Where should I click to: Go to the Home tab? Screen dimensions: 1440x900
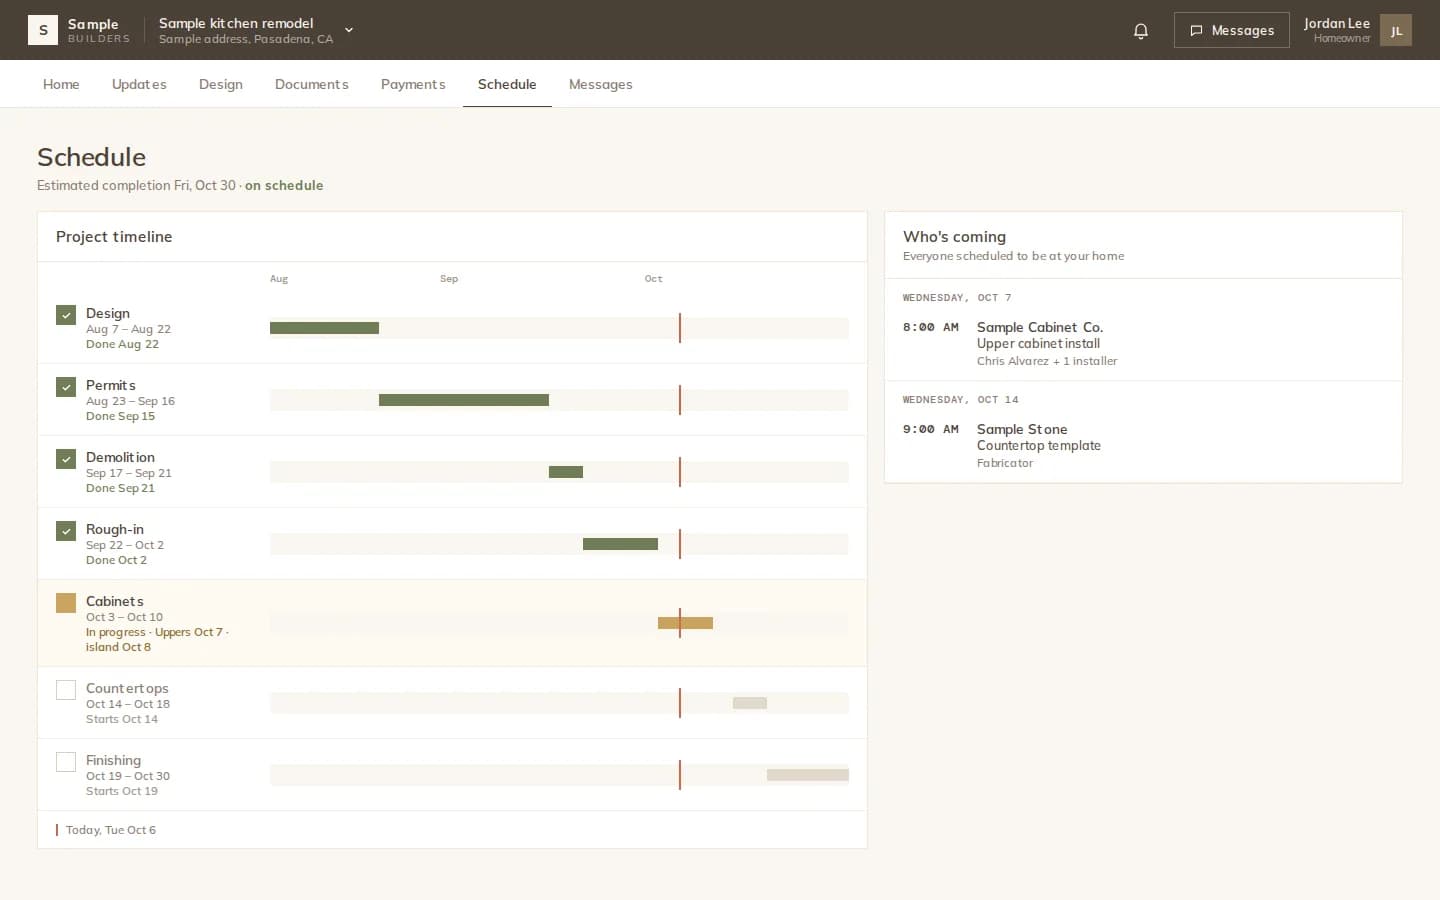tap(61, 84)
